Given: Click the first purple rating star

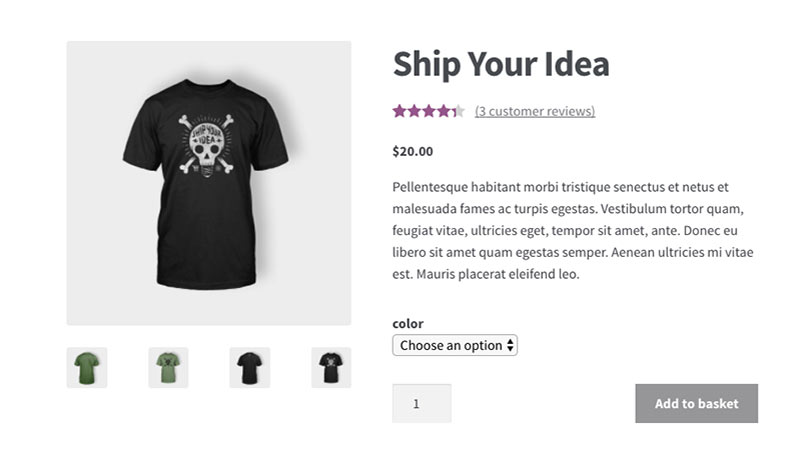Looking at the screenshot, I should (x=399, y=111).
